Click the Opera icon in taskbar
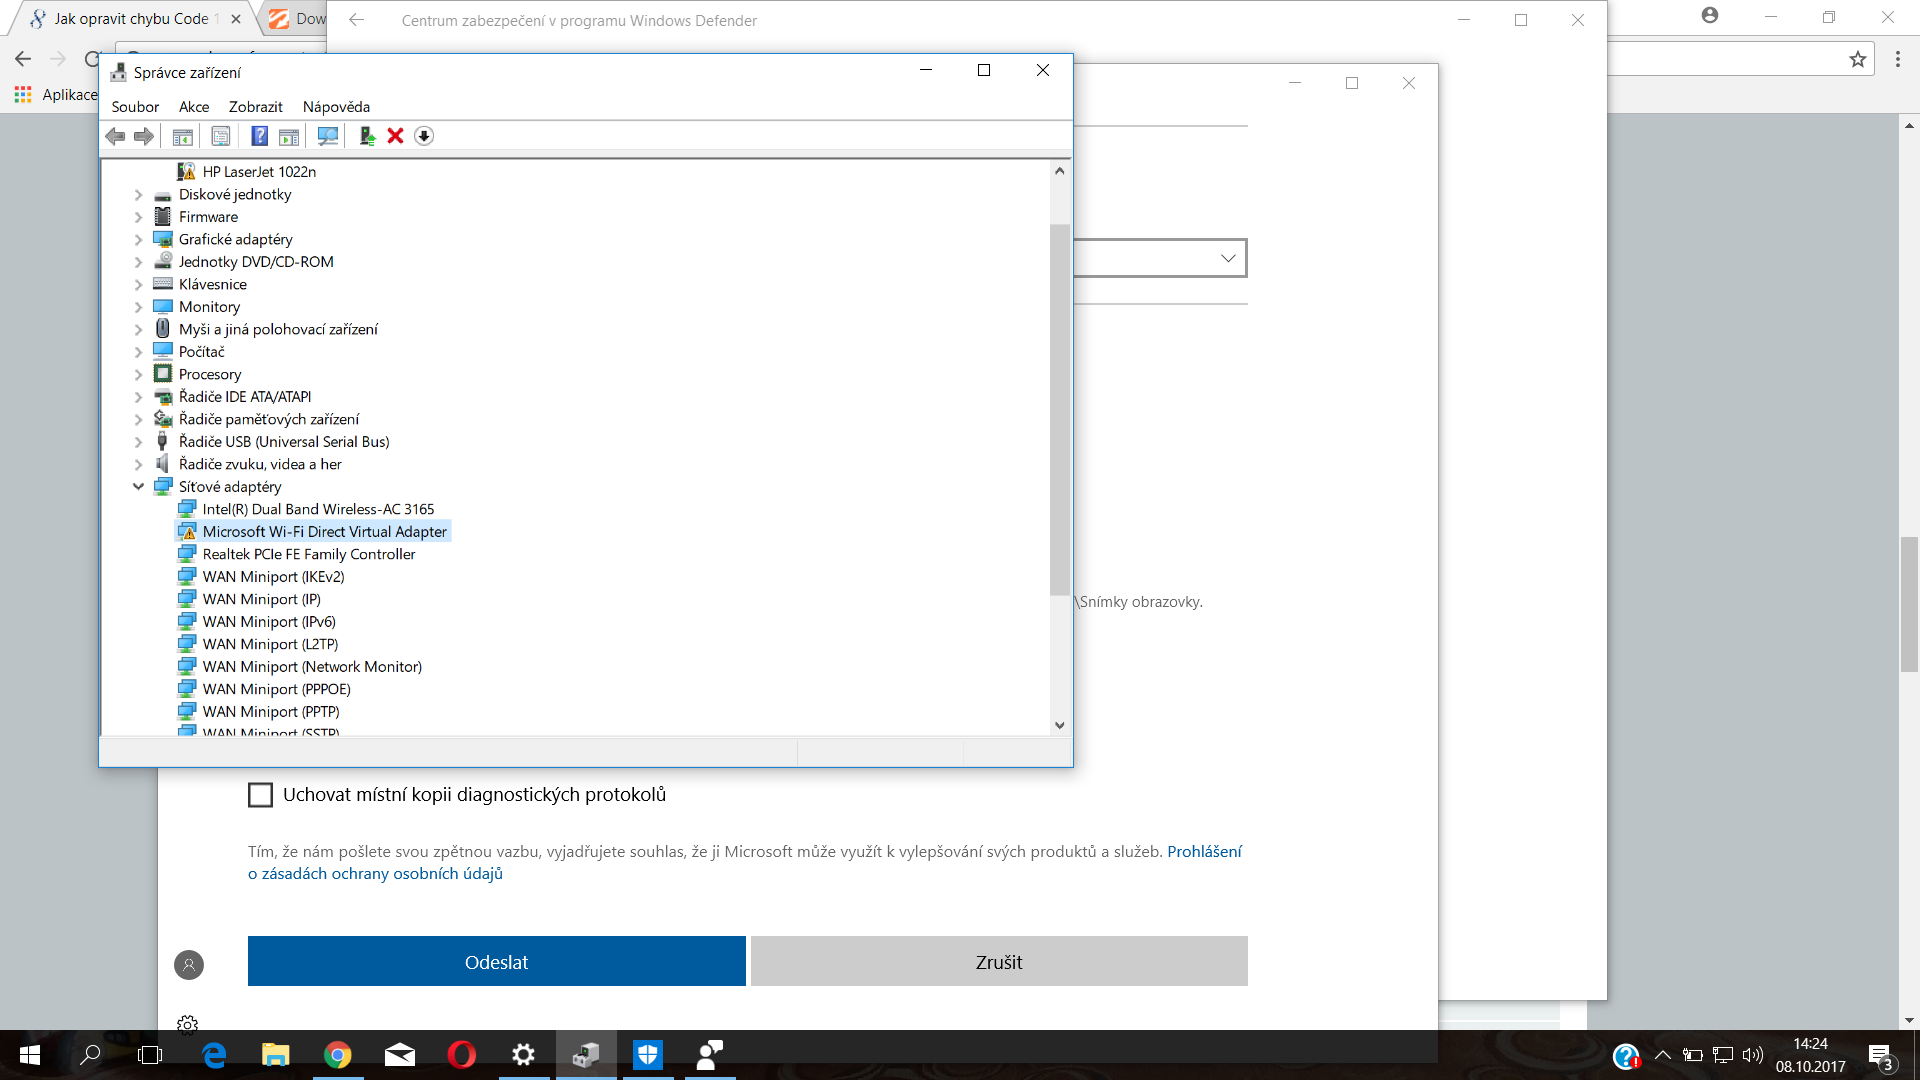 461,1054
